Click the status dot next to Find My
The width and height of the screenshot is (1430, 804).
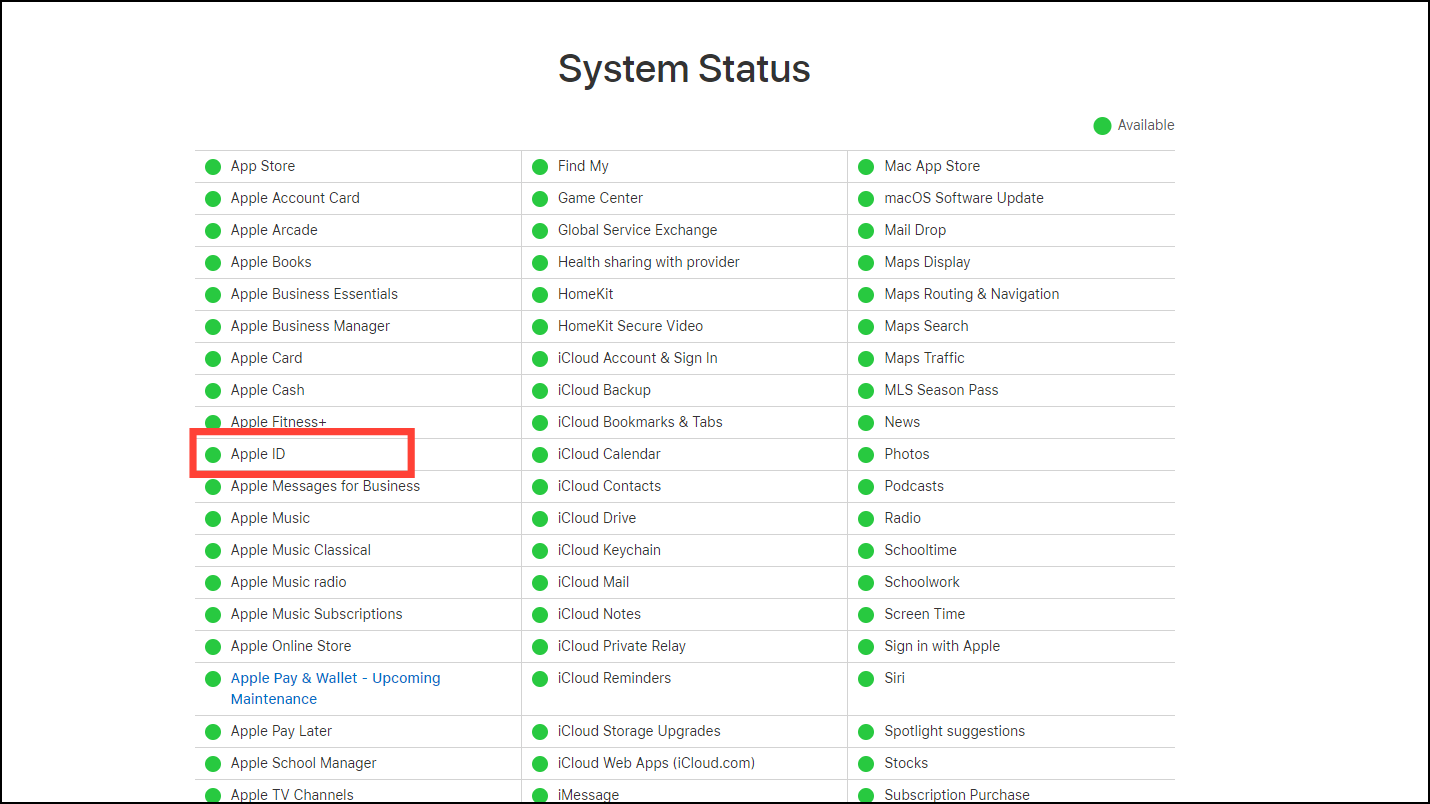540,167
